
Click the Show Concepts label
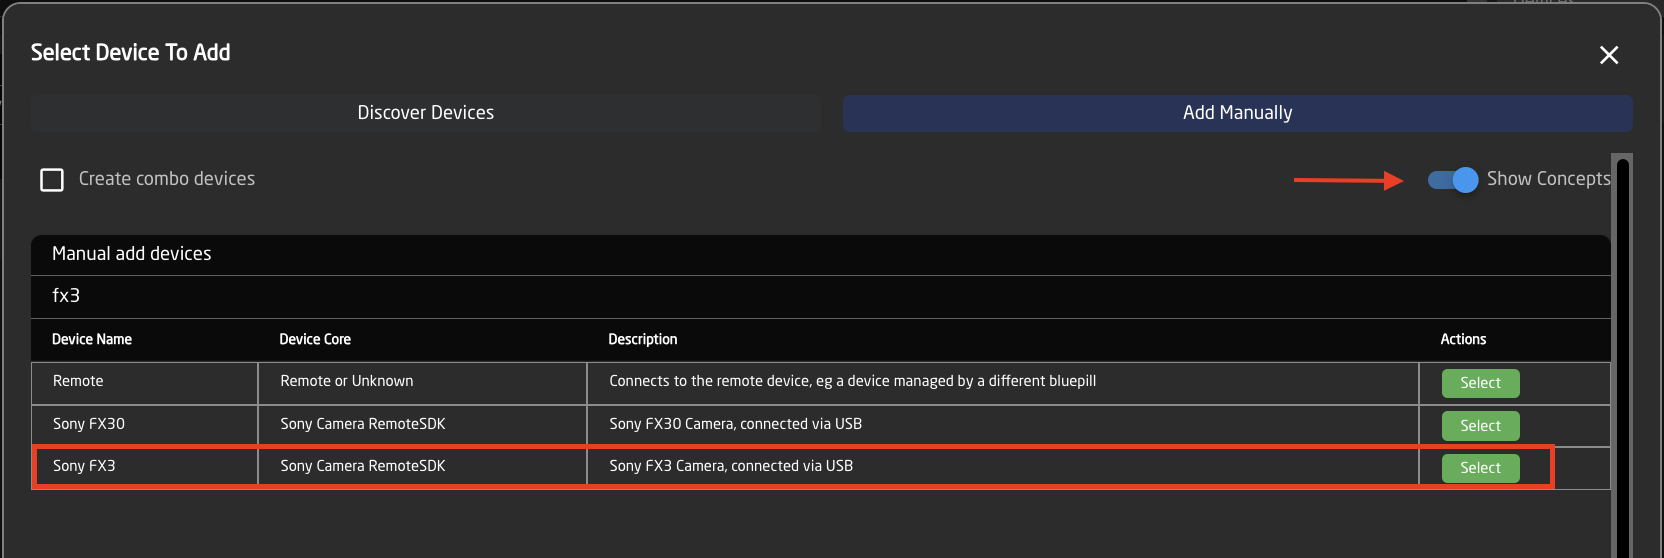click(x=1548, y=179)
